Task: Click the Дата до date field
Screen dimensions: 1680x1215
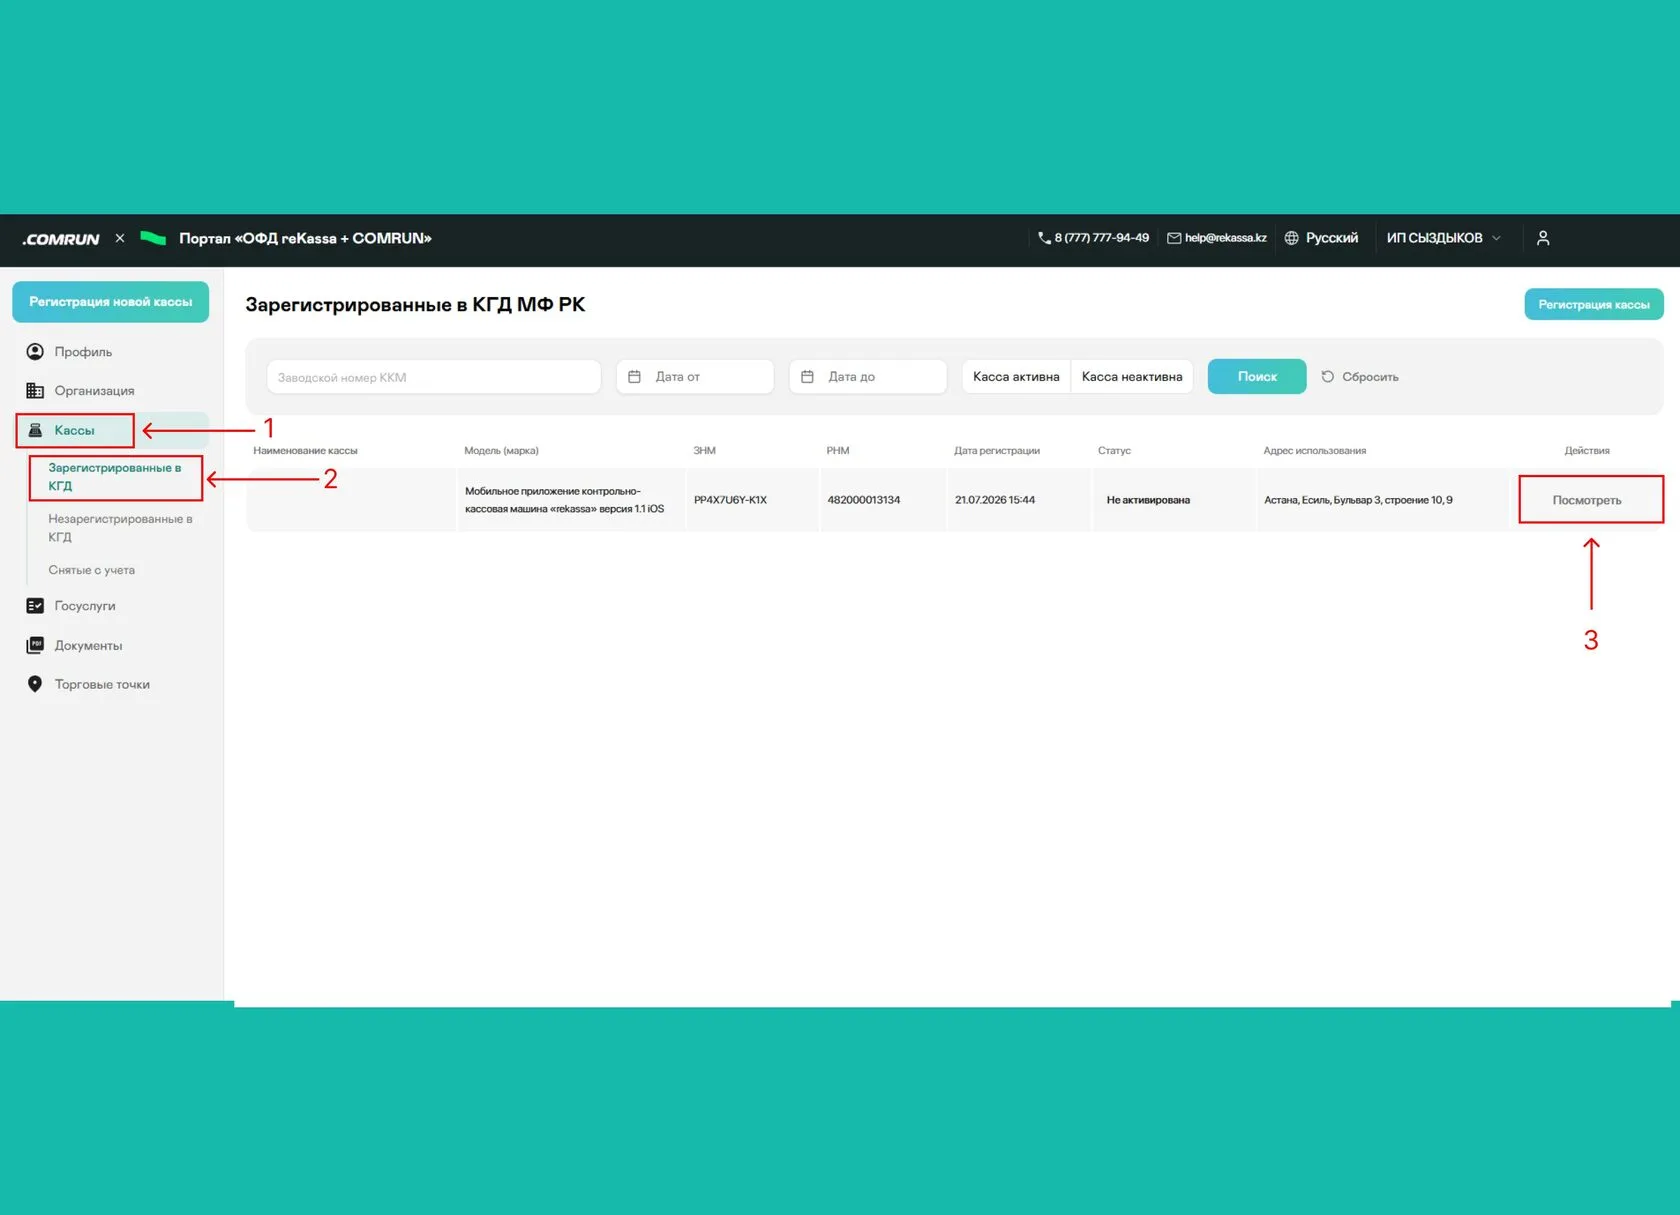Action: tap(868, 377)
